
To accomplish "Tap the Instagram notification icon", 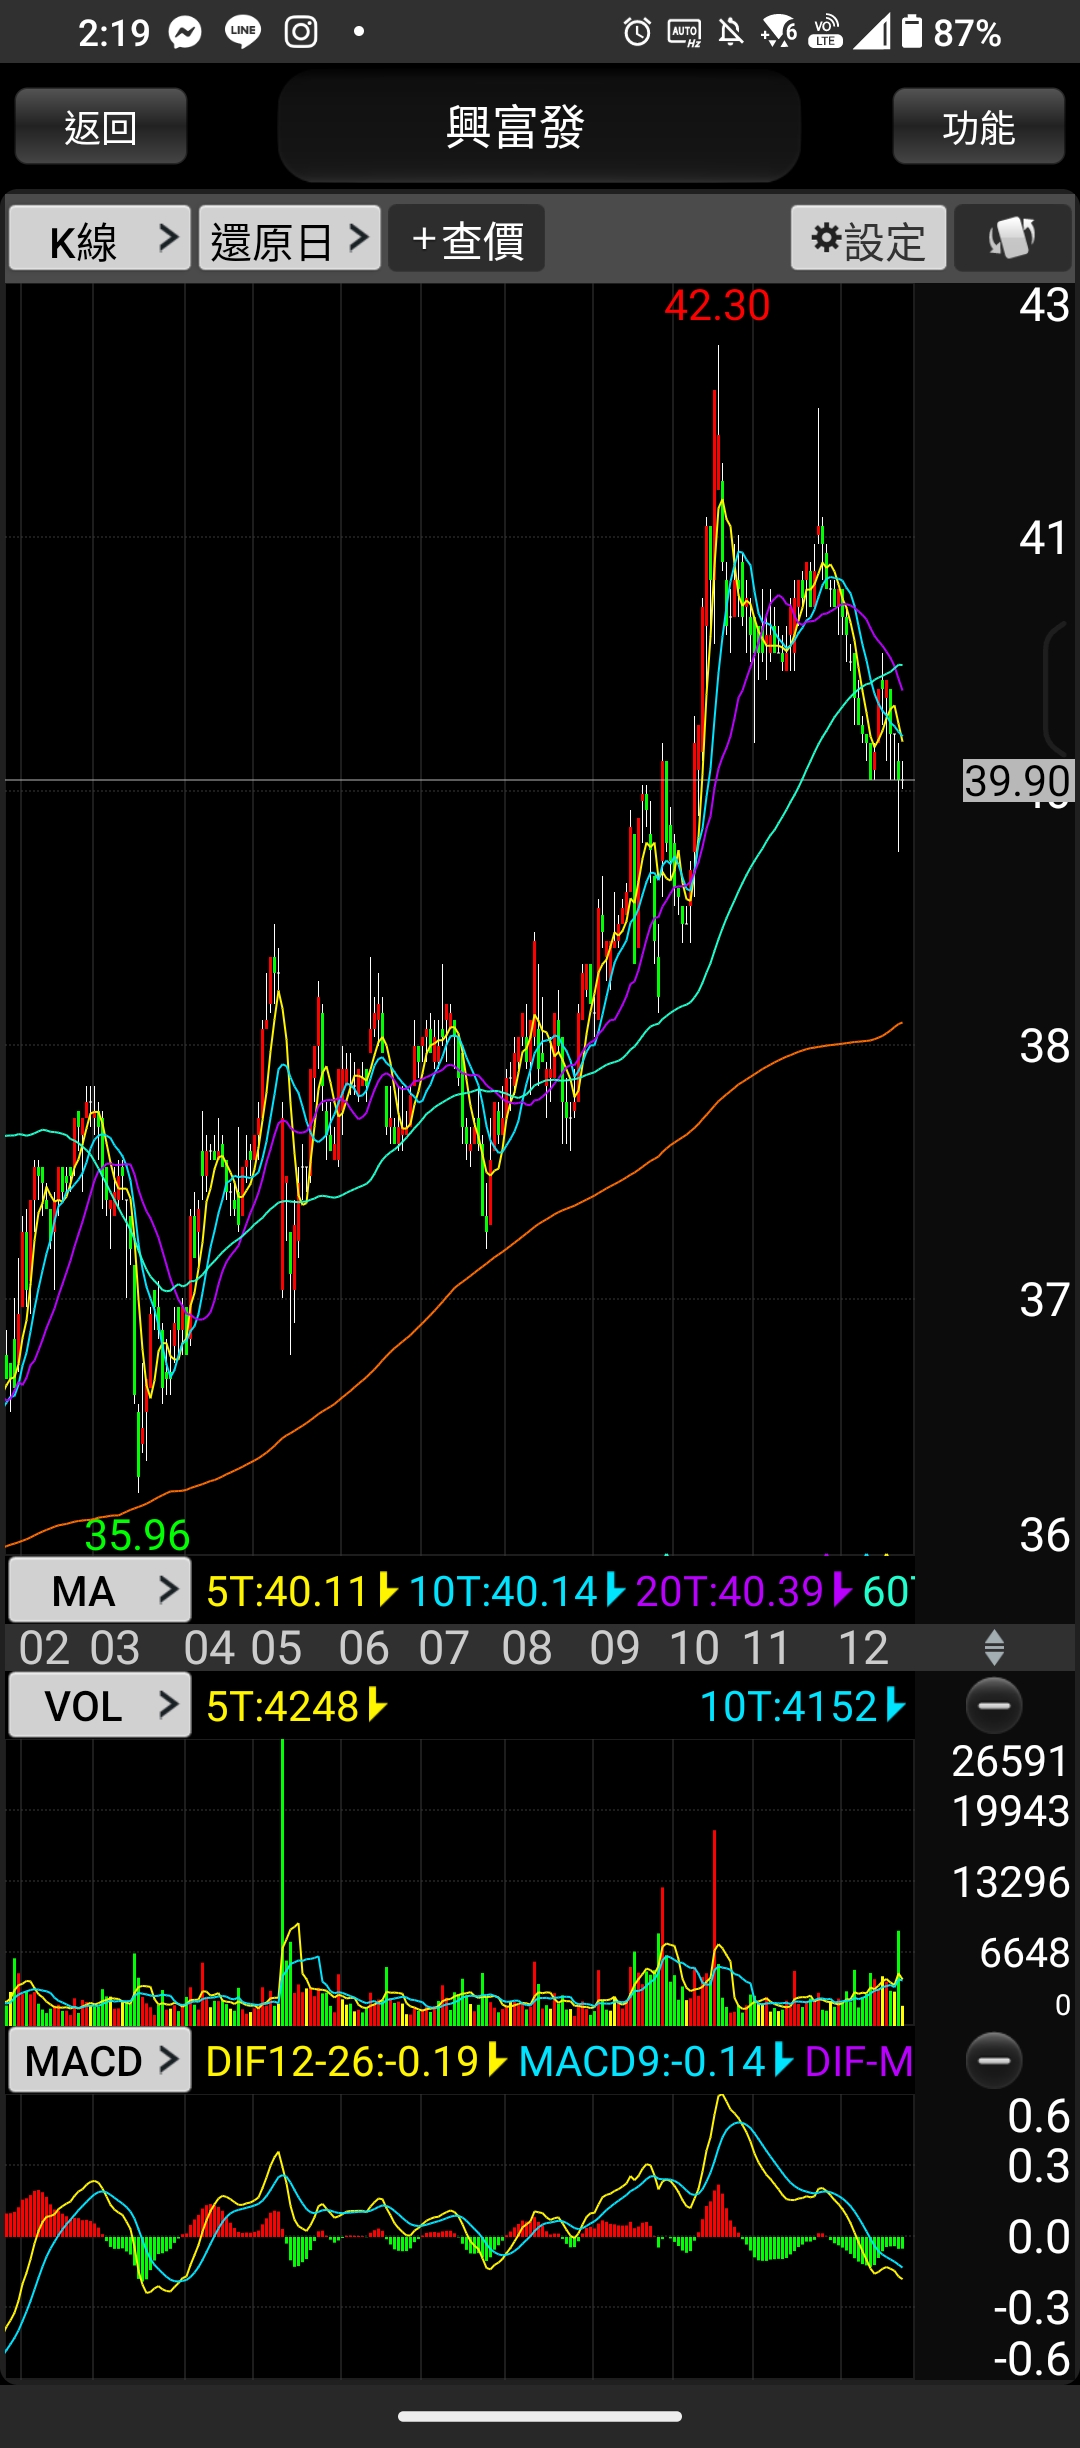I will (301, 33).
